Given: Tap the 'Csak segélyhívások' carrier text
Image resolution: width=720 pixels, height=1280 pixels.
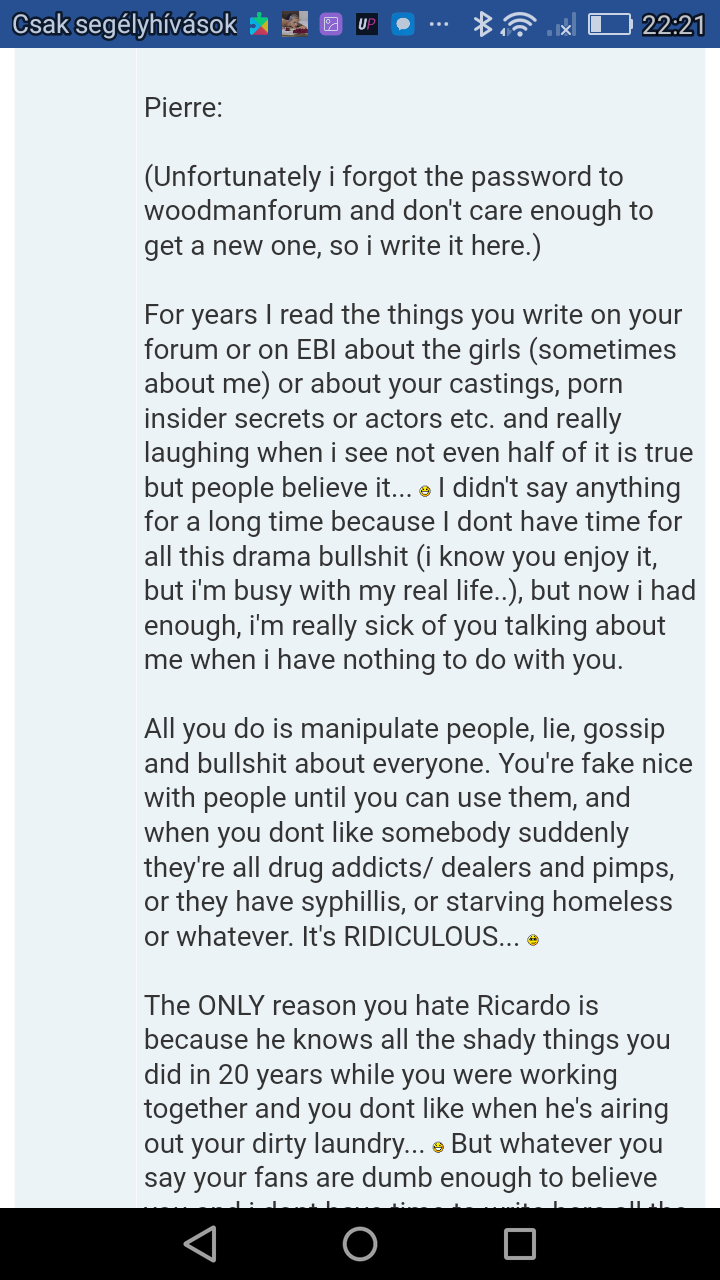Looking at the screenshot, I should 124,24.
